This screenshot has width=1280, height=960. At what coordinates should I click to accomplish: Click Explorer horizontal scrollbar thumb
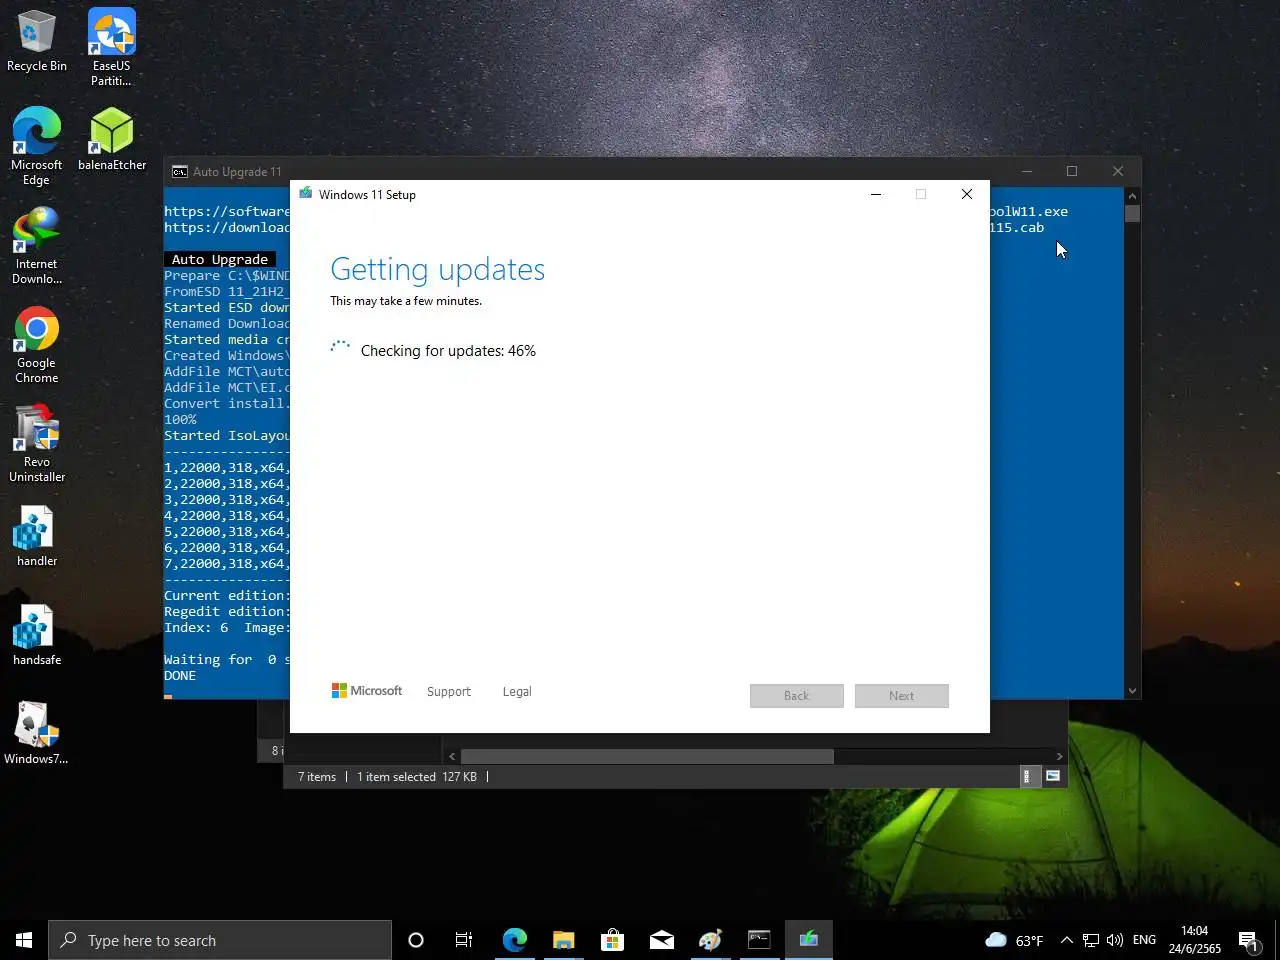coord(647,757)
